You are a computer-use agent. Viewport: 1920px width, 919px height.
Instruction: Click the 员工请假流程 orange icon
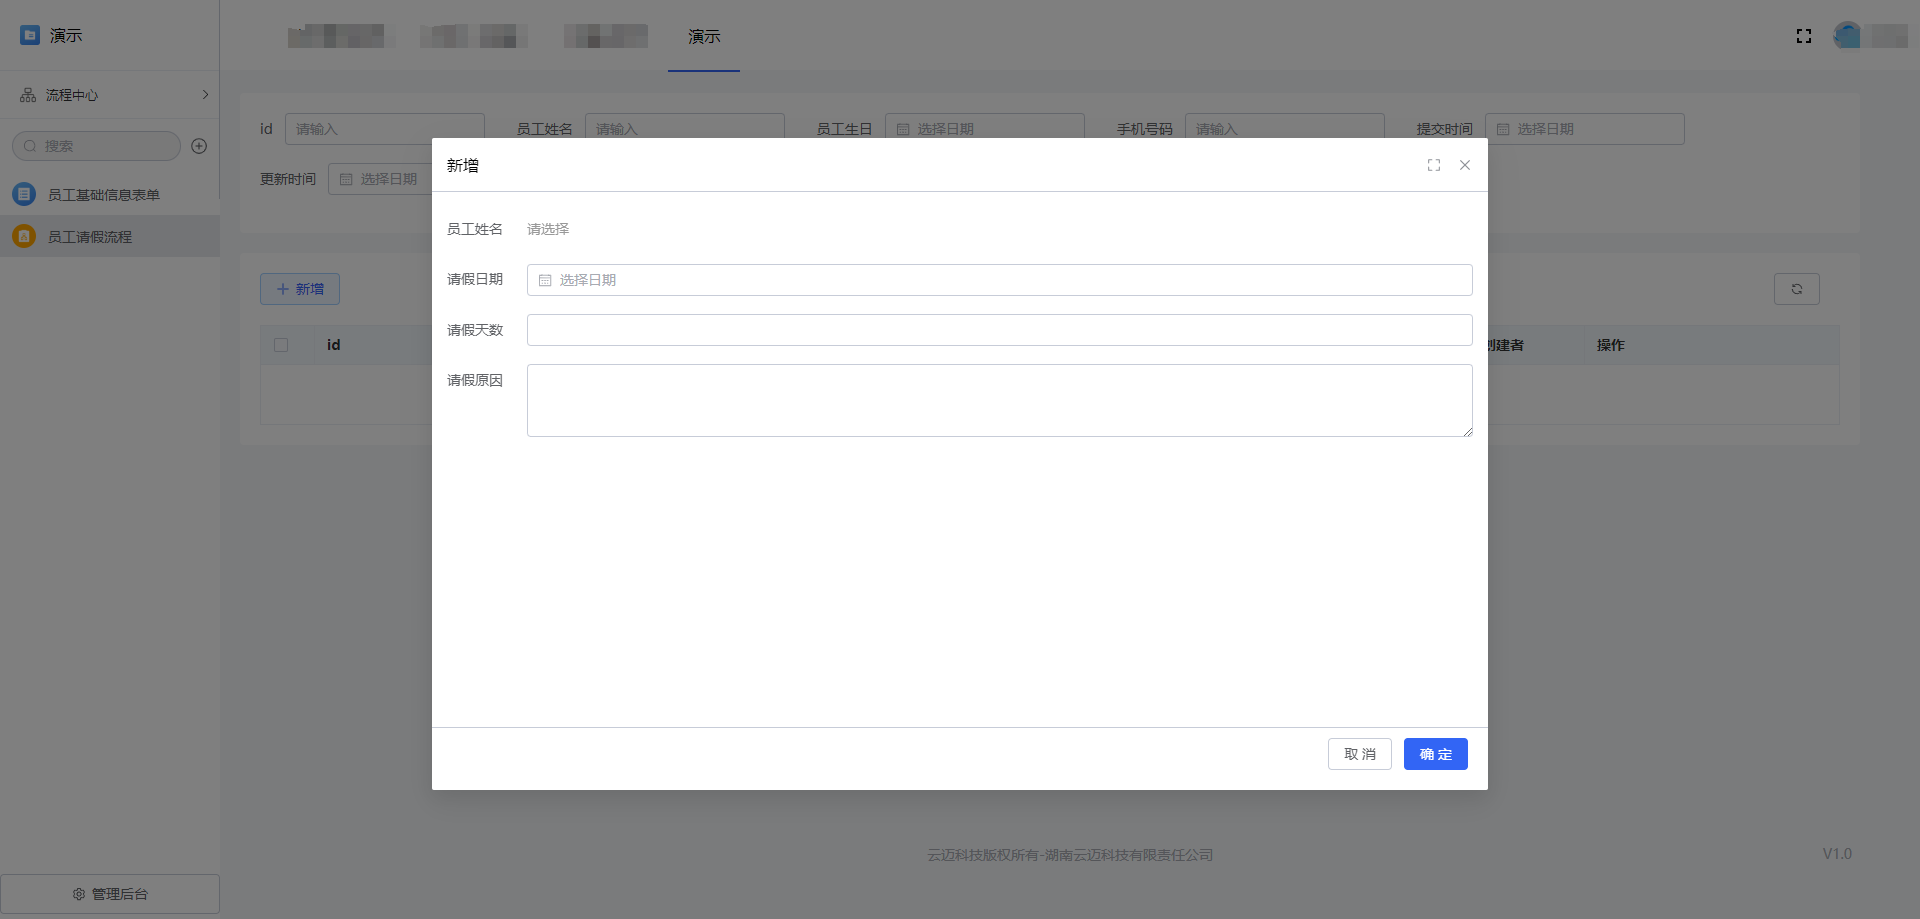pos(24,236)
